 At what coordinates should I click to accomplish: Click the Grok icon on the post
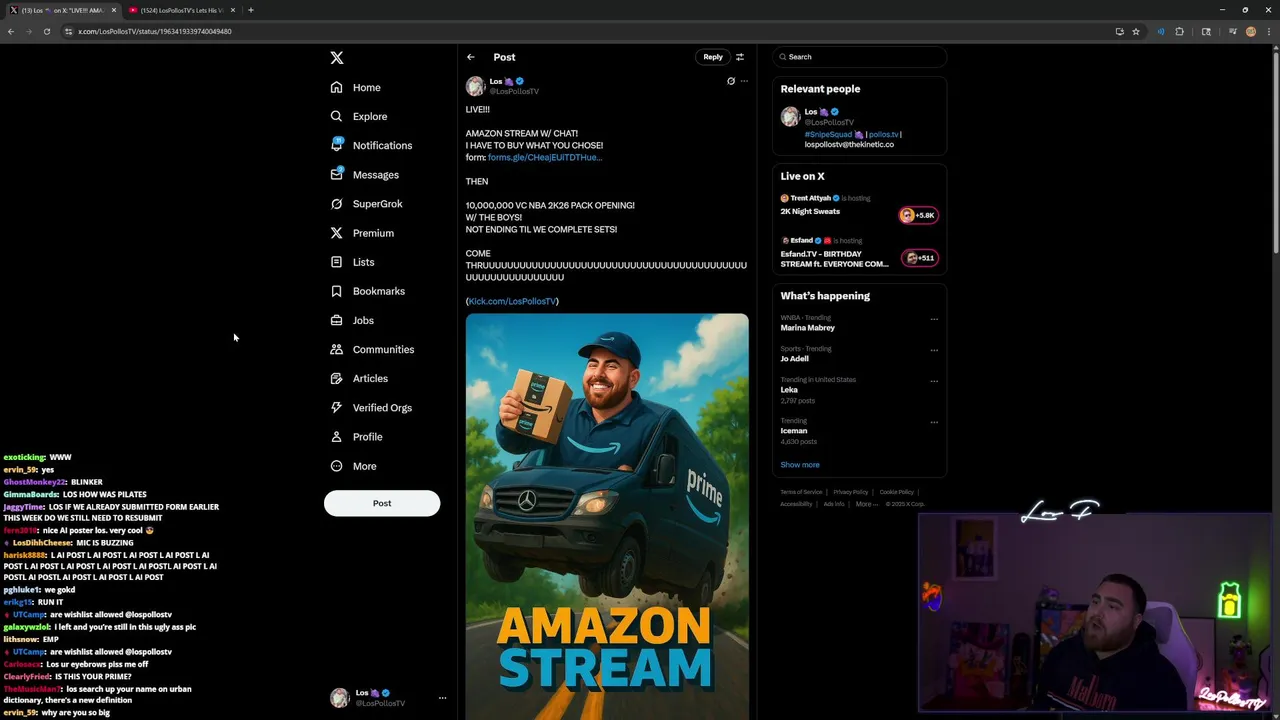point(731,81)
